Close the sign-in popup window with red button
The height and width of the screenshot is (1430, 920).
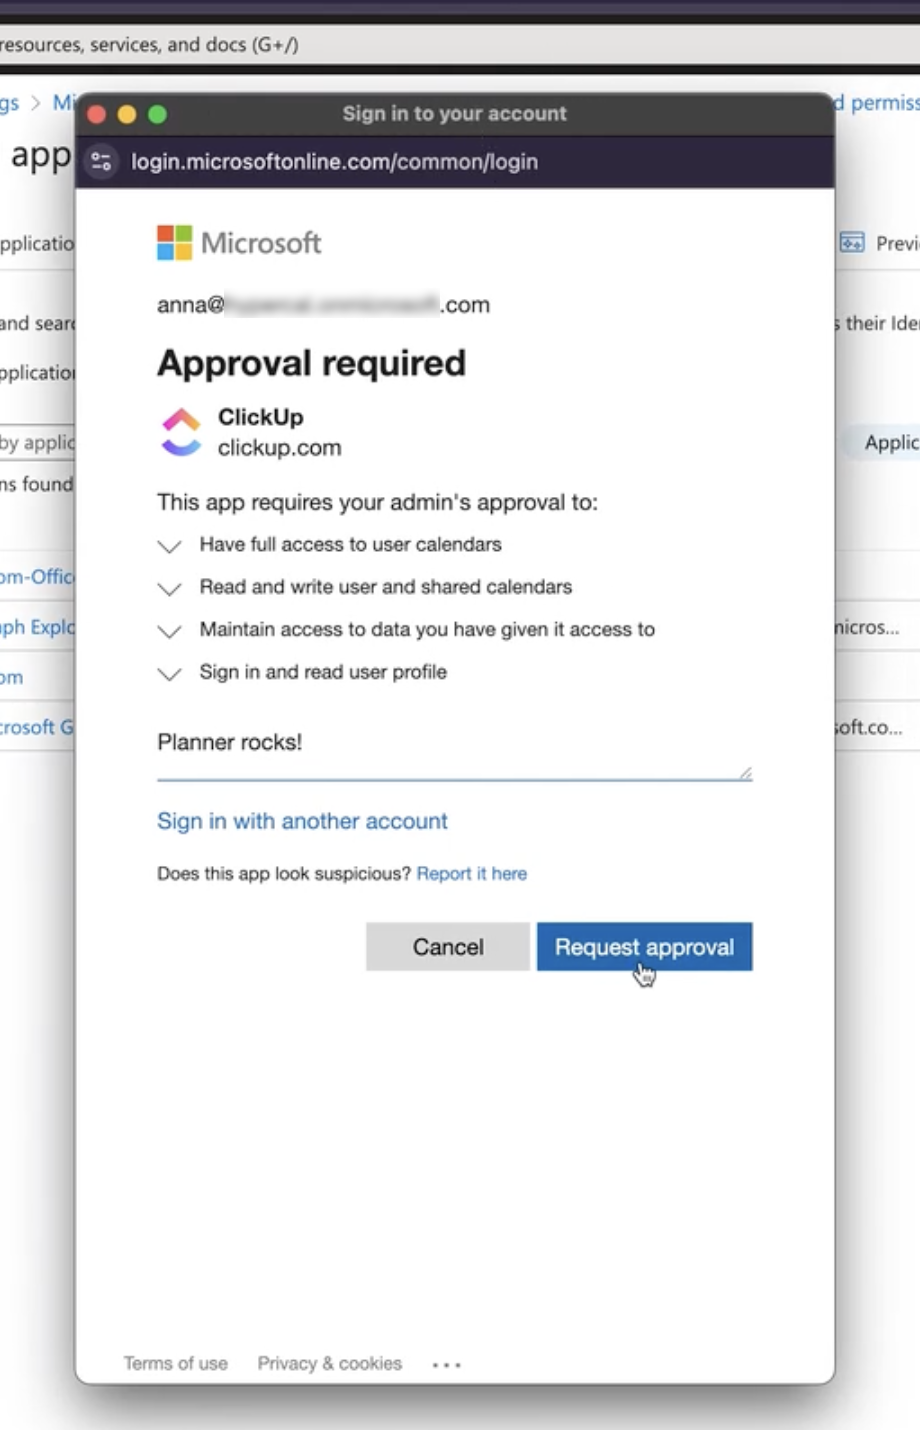[x=97, y=114]
